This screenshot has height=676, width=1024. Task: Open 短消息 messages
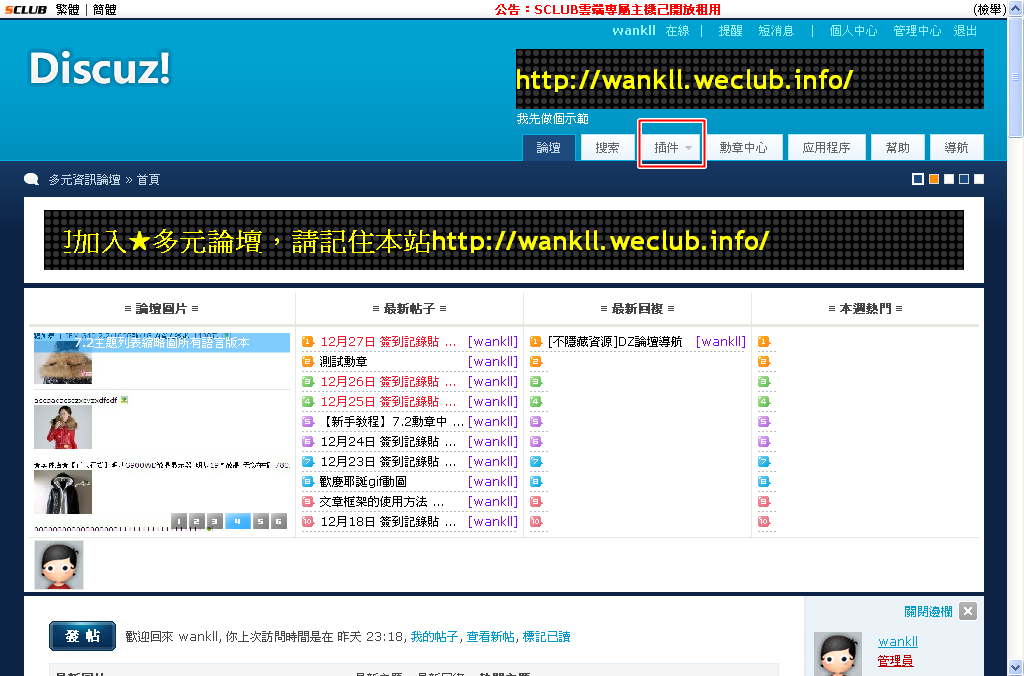[776, 31]
